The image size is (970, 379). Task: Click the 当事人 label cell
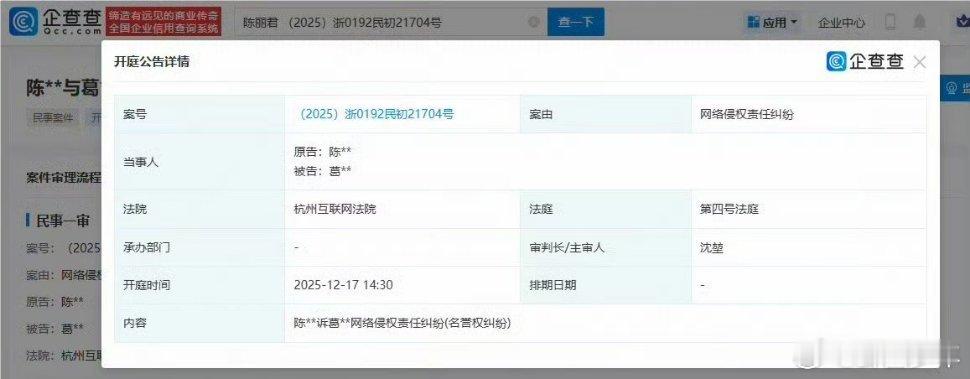[199, 161]
